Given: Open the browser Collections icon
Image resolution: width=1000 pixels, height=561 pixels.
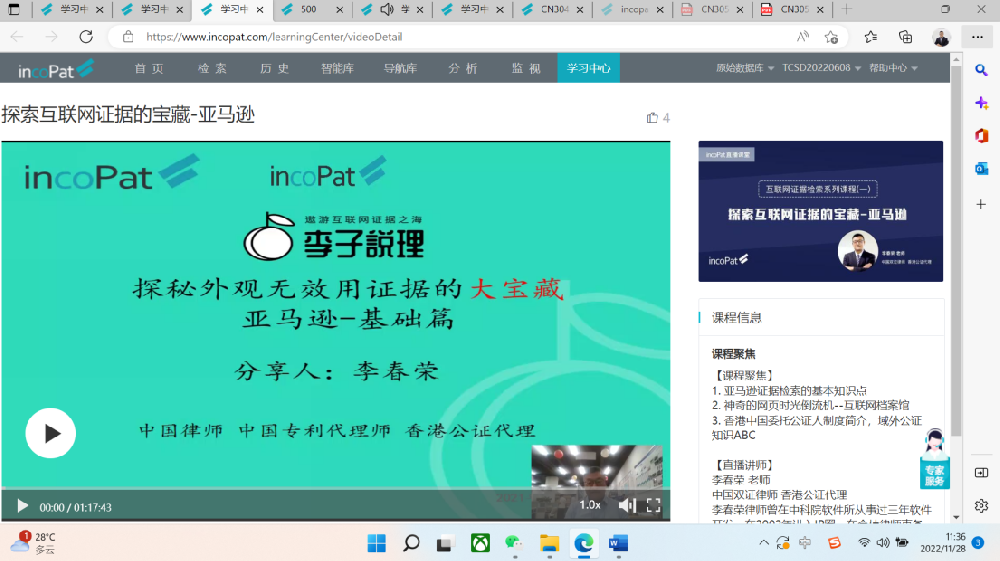Looking at the screenshot, I should coord(905,37).
